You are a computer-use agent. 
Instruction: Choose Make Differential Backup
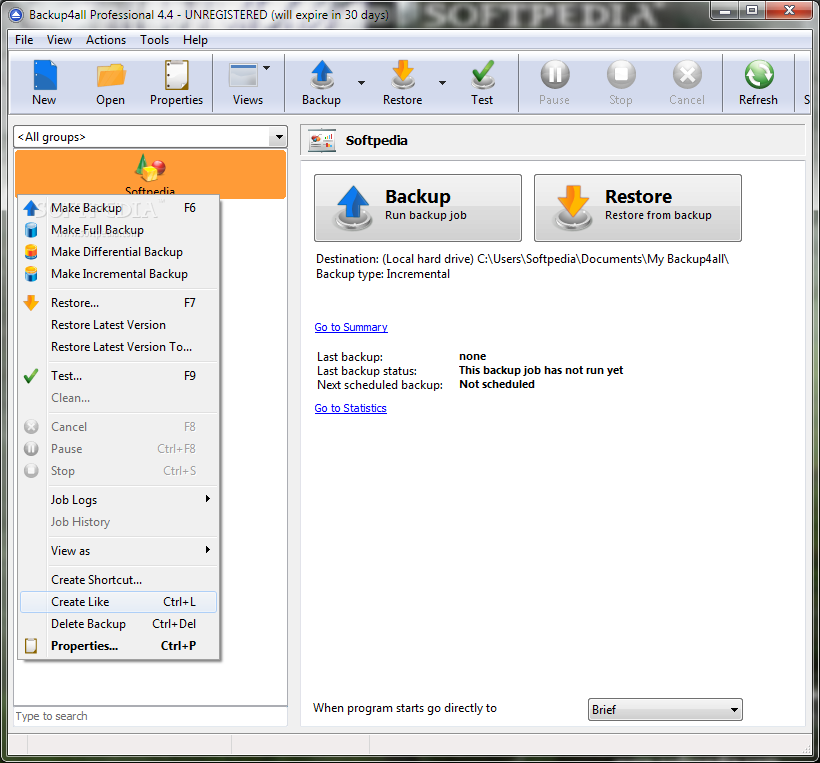tap(119, 252)
